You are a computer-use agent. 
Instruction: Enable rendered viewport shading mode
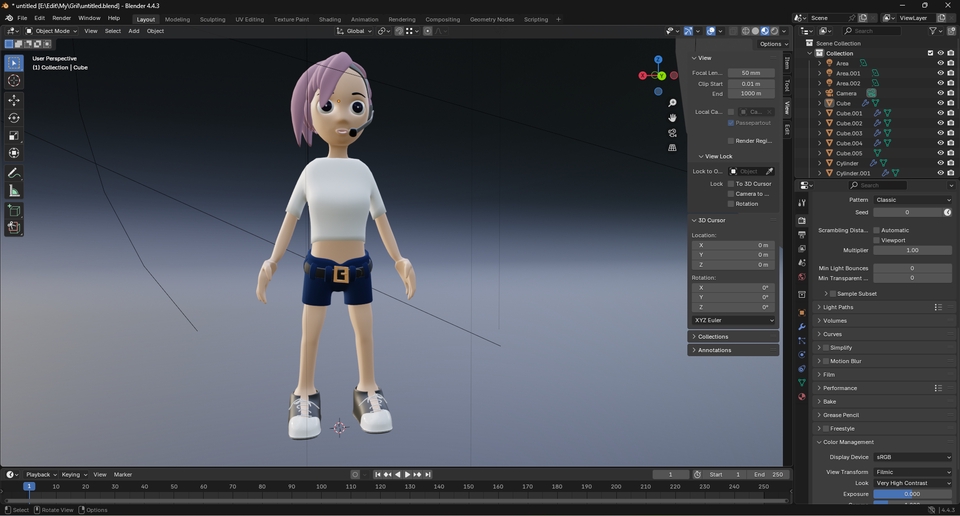pos(774,31)
